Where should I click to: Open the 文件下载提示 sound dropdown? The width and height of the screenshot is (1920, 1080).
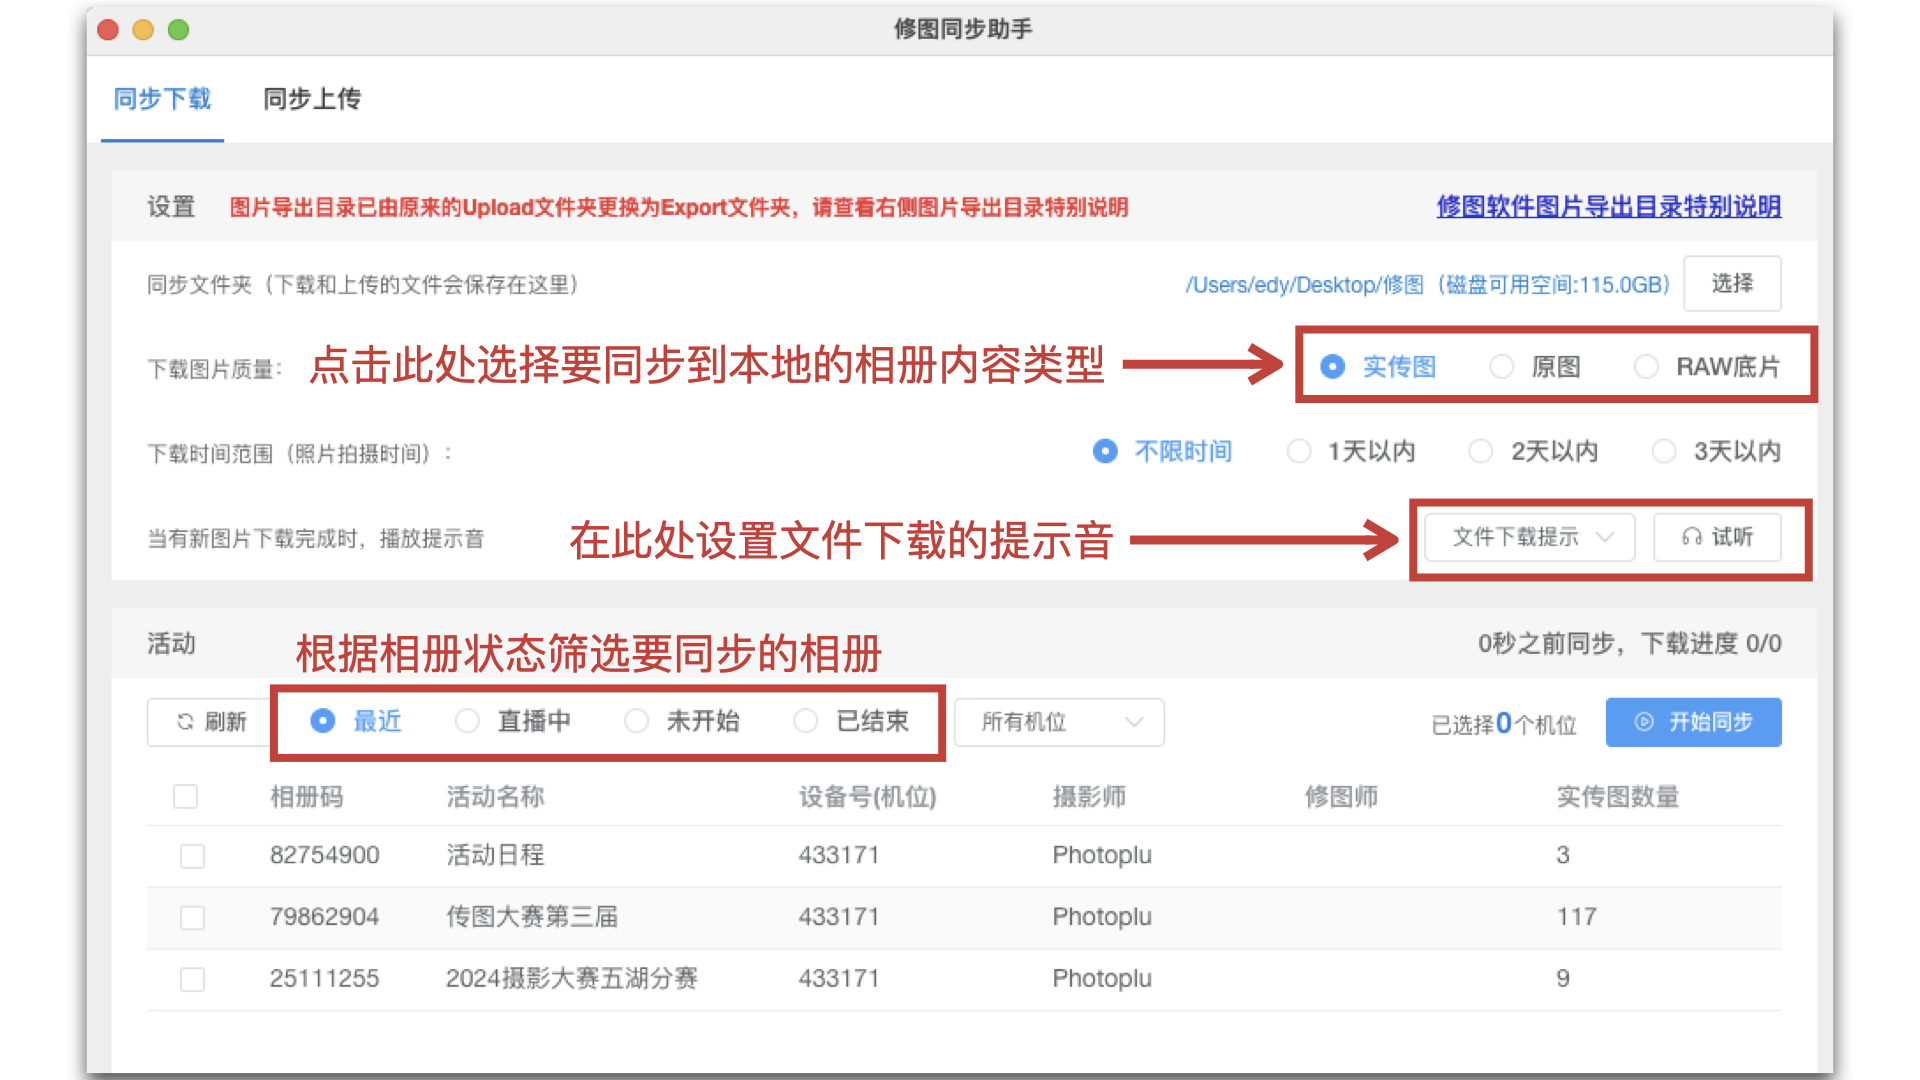click(1530, 538)
